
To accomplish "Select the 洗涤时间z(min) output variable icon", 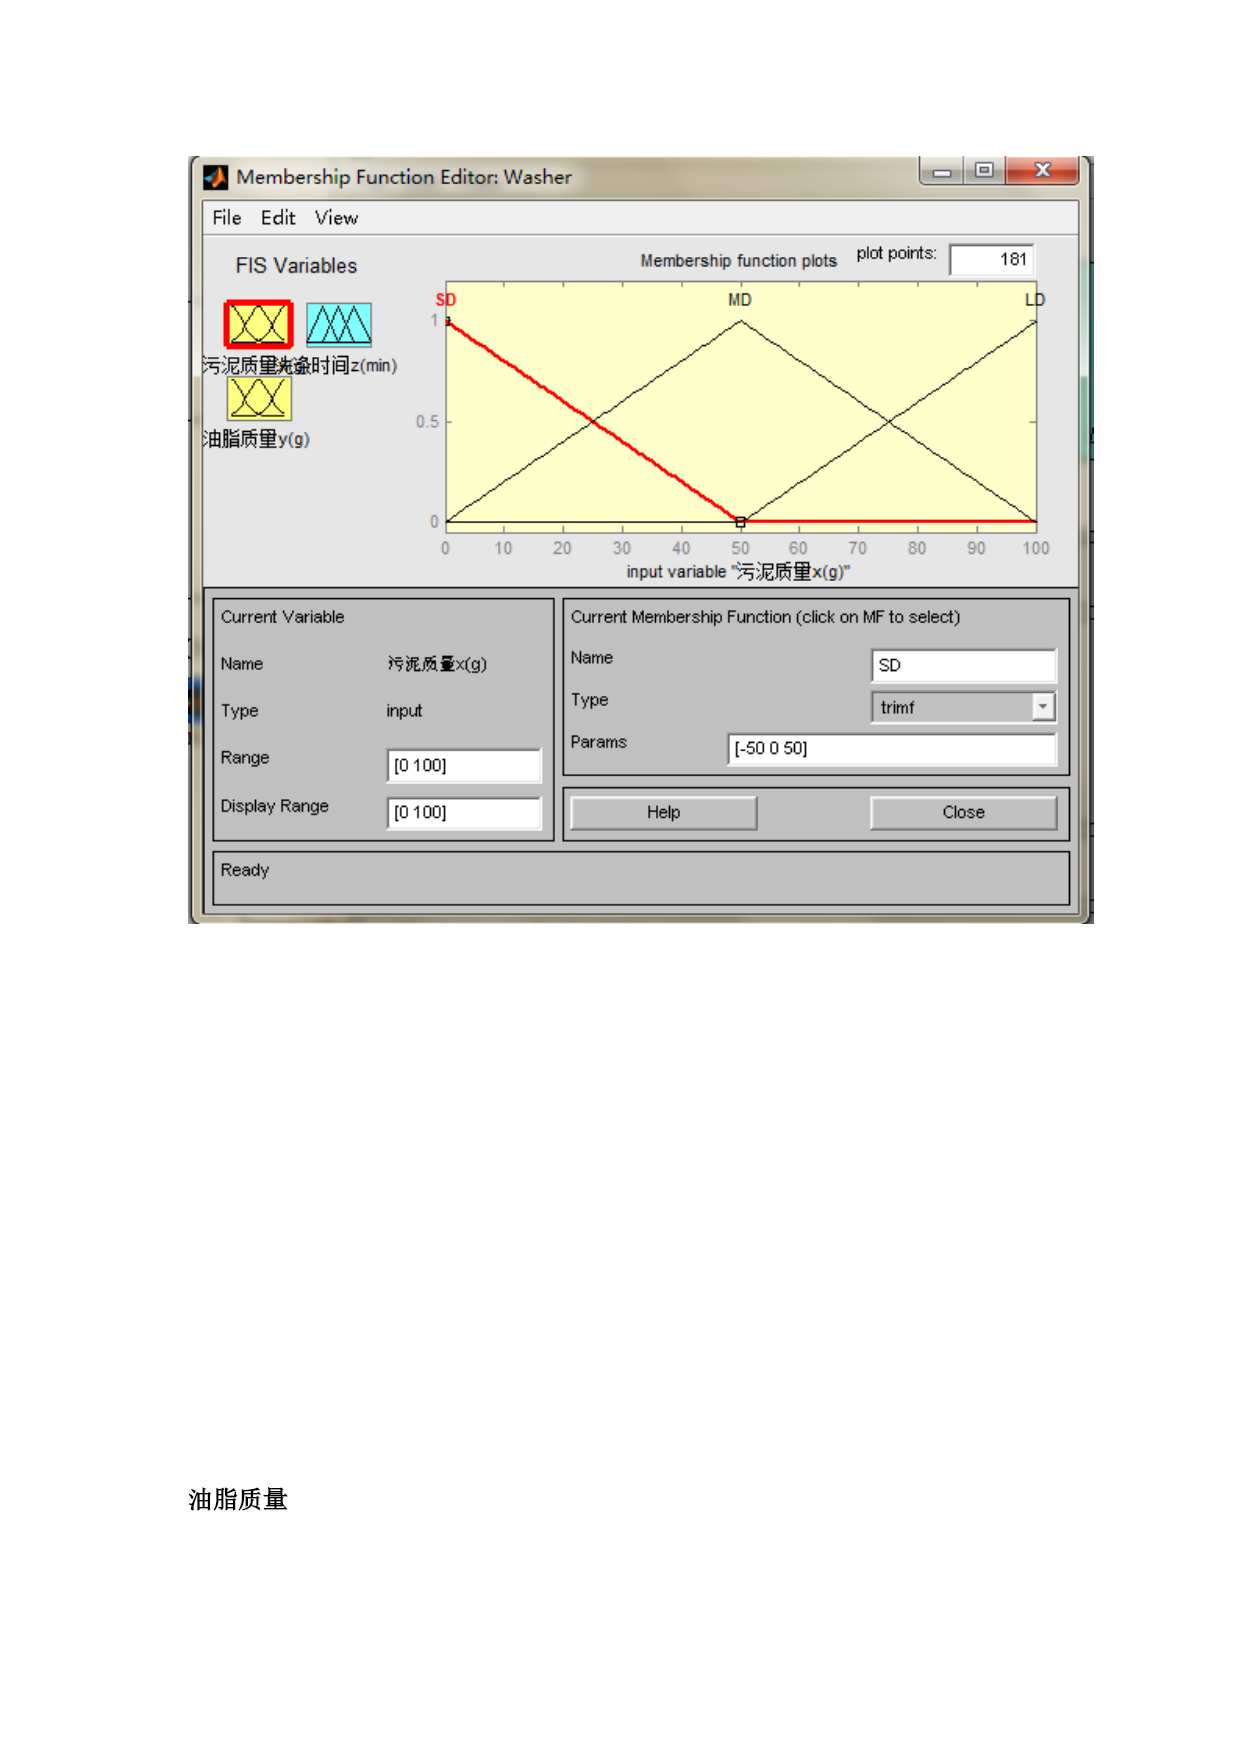I will pyautogui.click(x=339, y=324).
